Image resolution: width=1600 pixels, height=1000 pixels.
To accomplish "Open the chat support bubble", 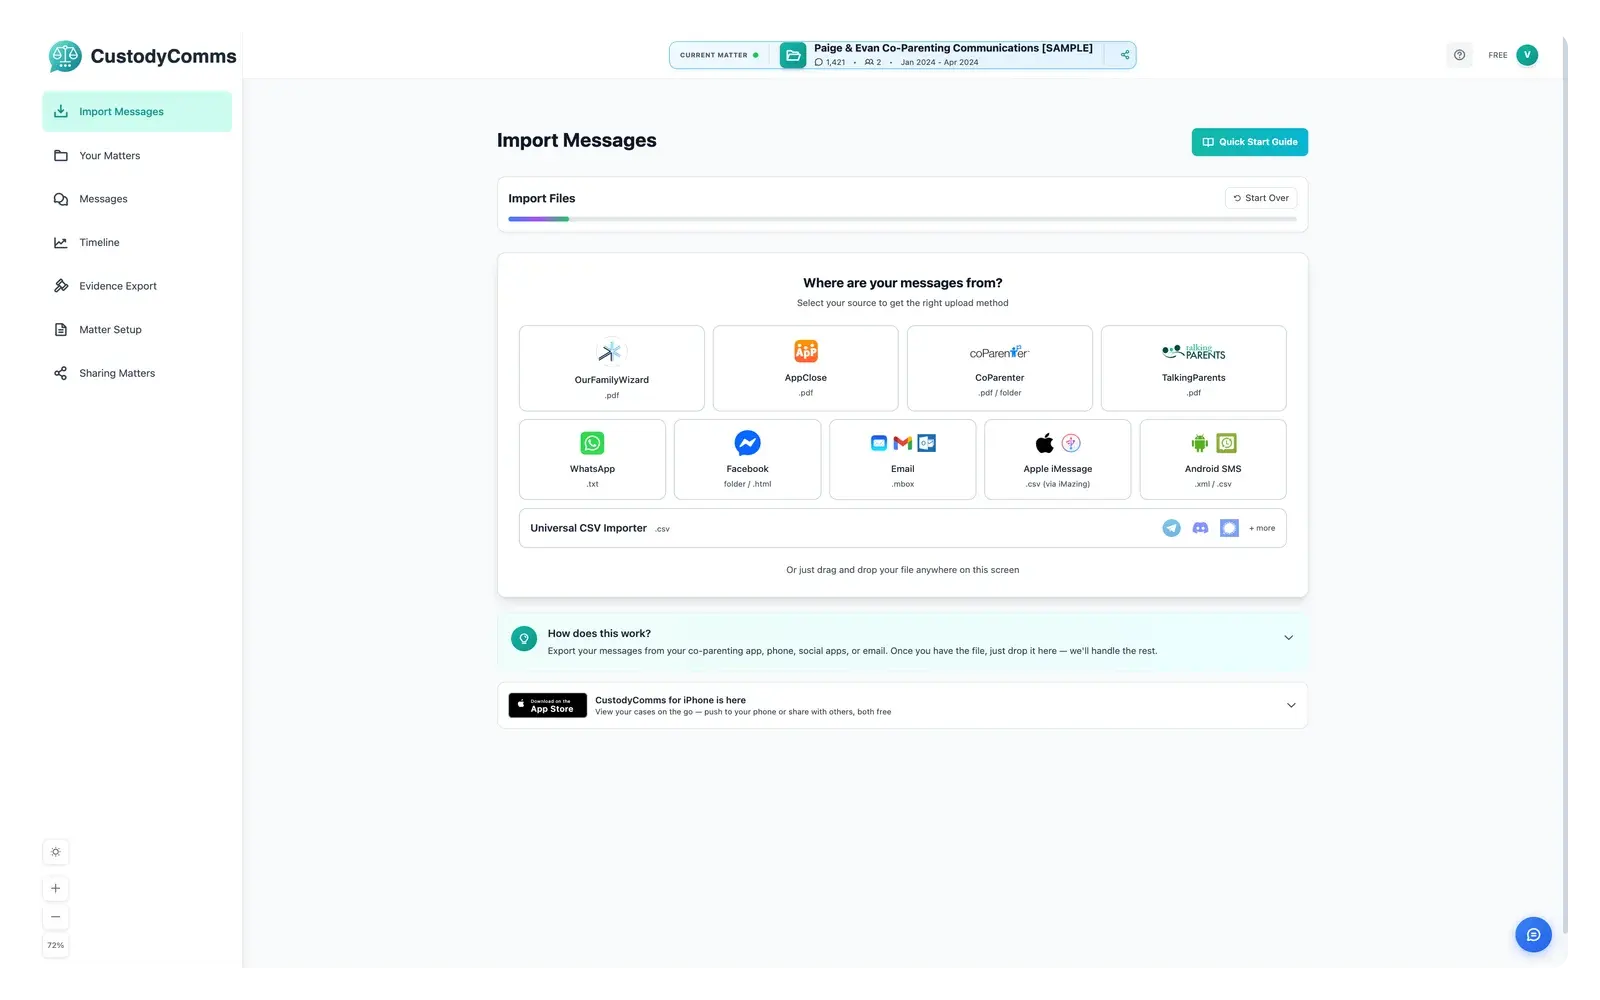I will pos(1533,935).
